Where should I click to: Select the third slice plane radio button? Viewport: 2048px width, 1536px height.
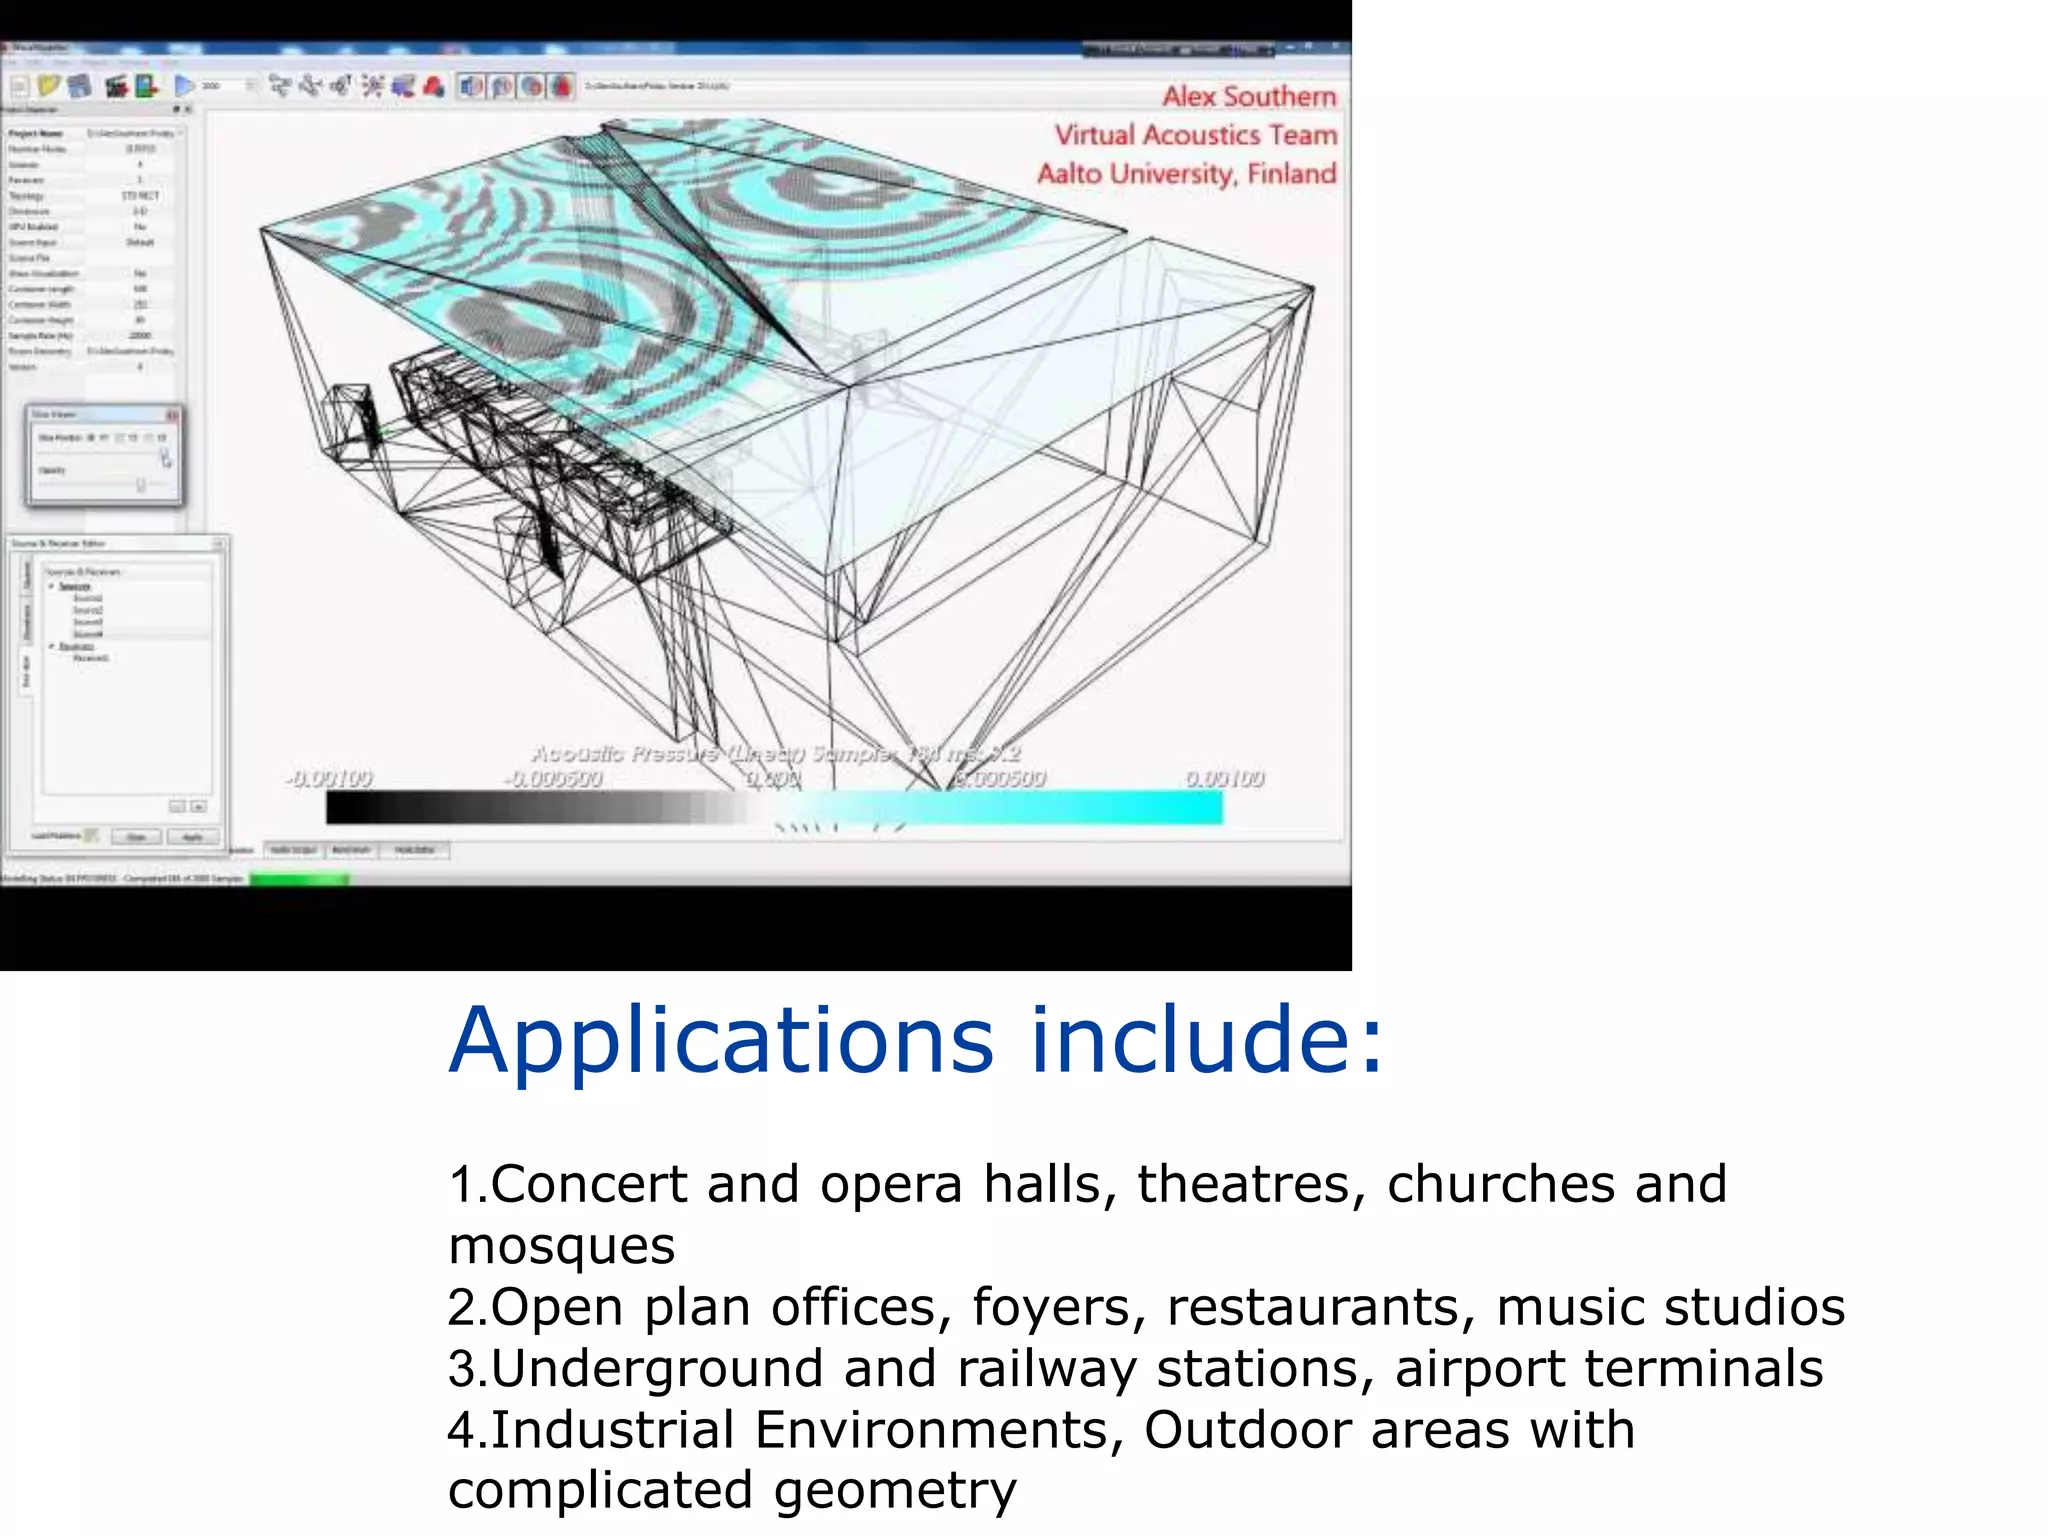[x=149, y=438]
